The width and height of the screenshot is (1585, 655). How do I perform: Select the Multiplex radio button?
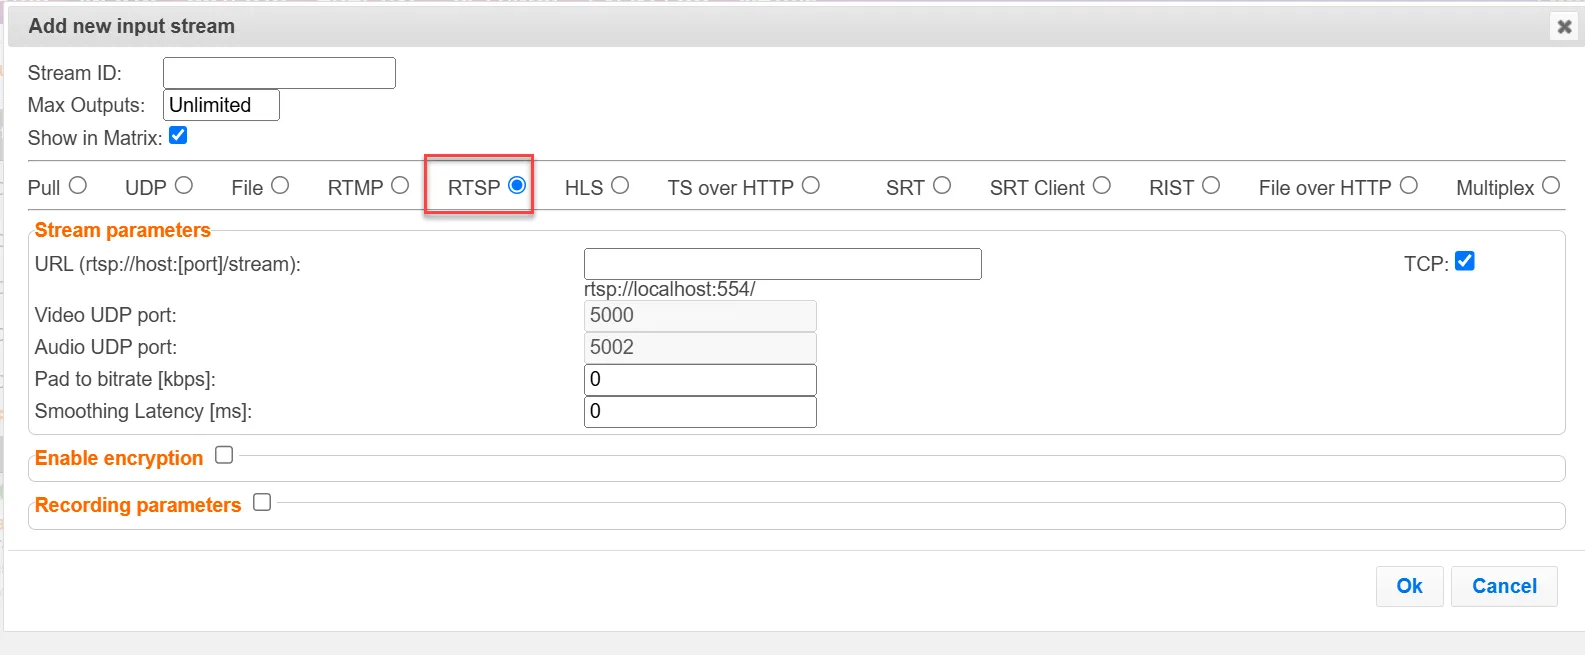tap(1551, 185)
